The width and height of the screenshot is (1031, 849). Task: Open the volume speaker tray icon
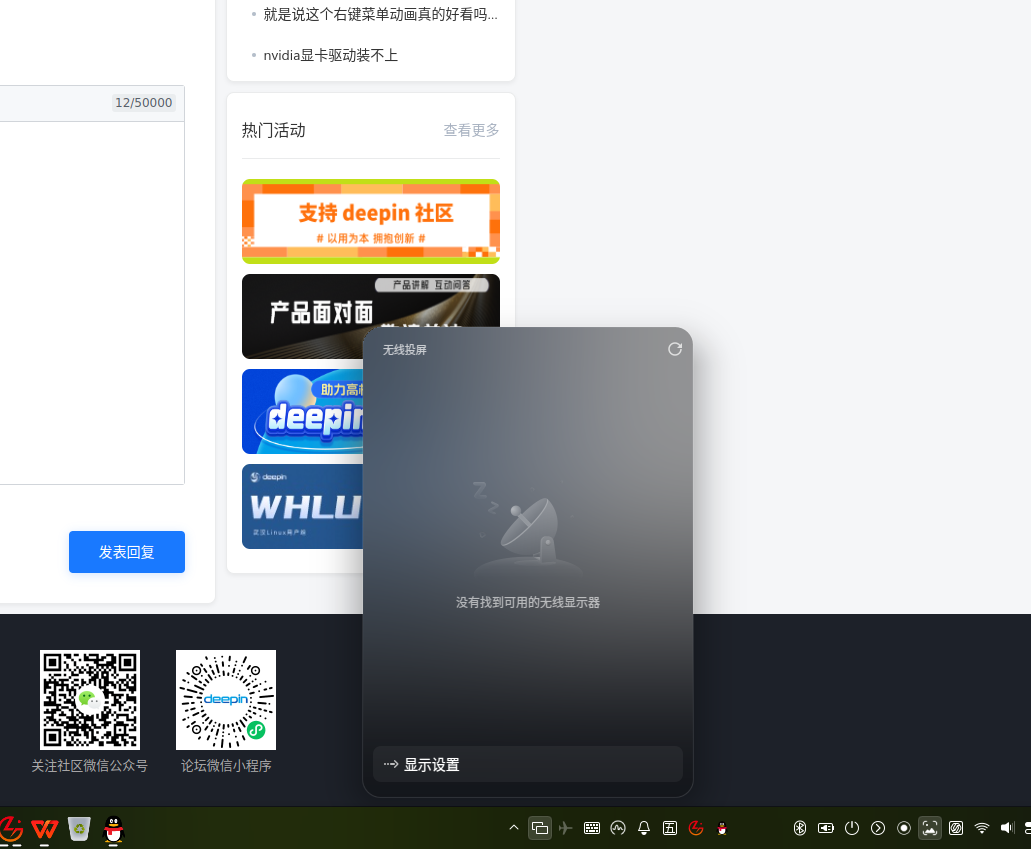click(1007, 828)
